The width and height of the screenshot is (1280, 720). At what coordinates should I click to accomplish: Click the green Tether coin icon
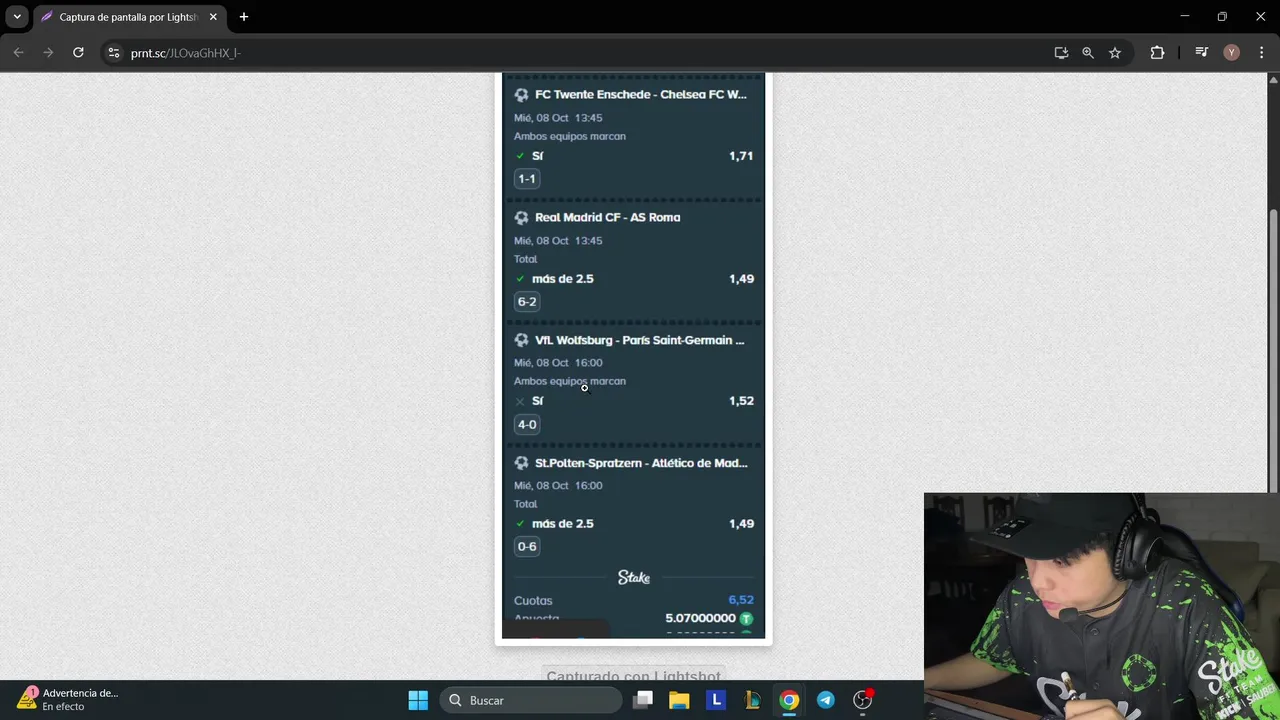point(746,619)
